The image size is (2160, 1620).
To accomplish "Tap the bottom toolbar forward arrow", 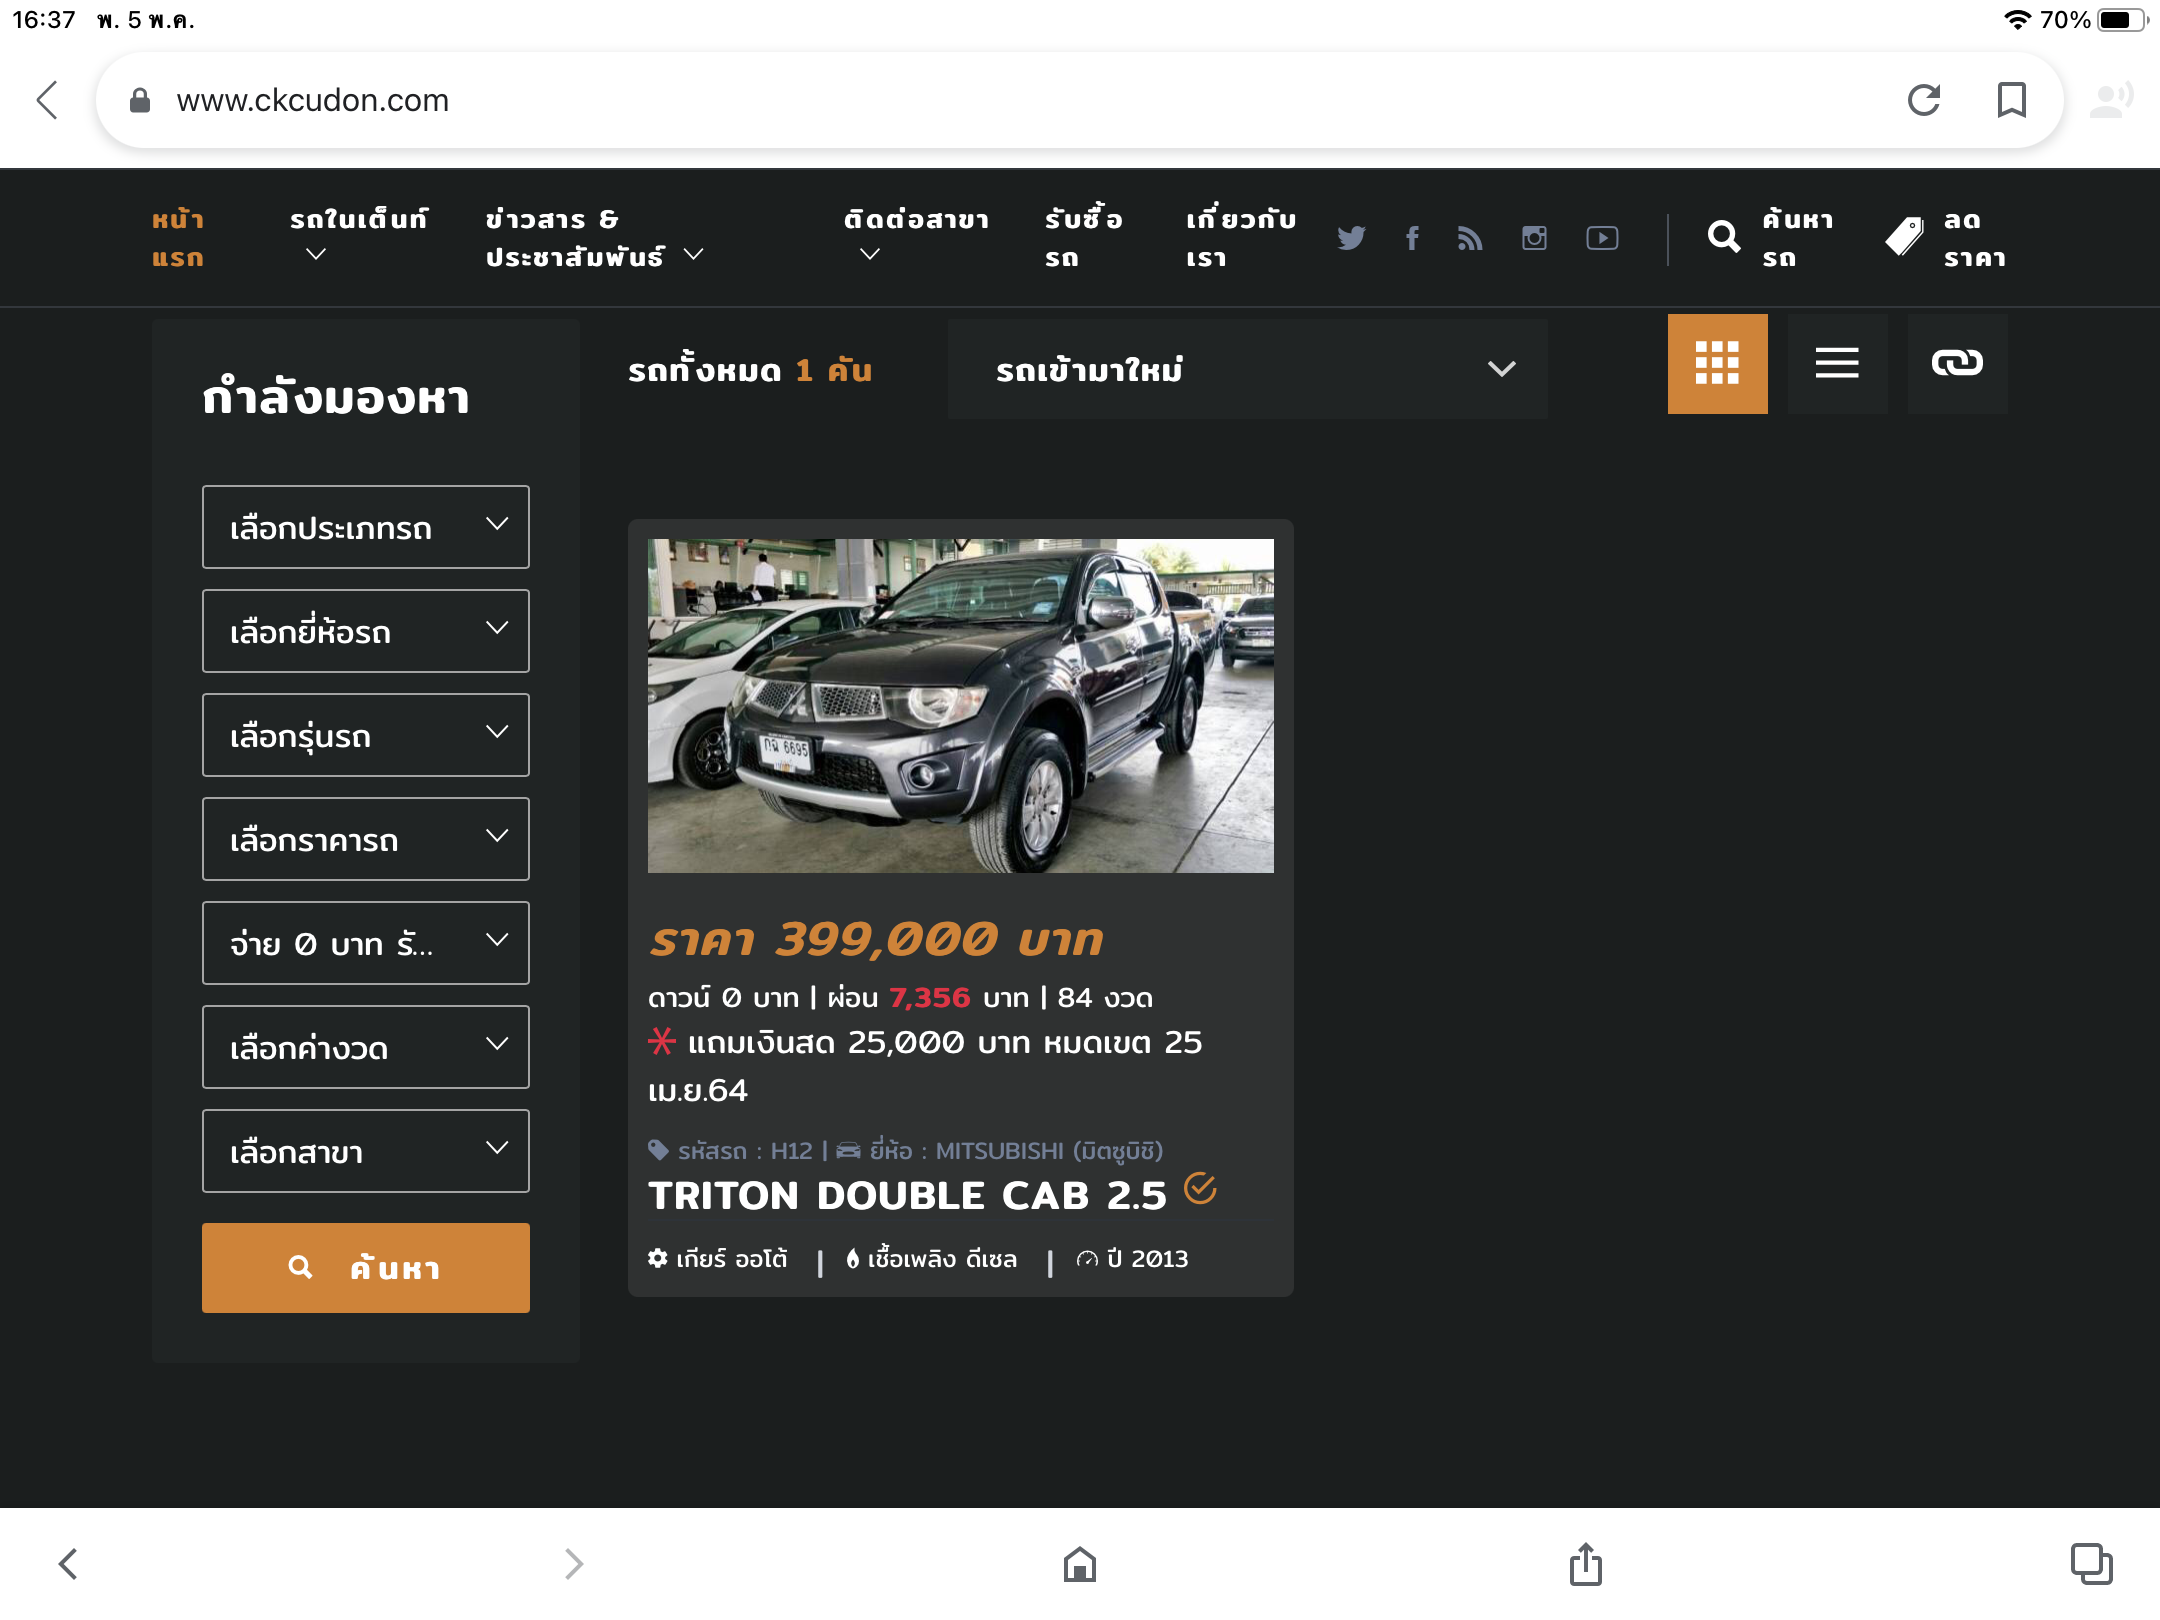I will (x=573, y=1564).
